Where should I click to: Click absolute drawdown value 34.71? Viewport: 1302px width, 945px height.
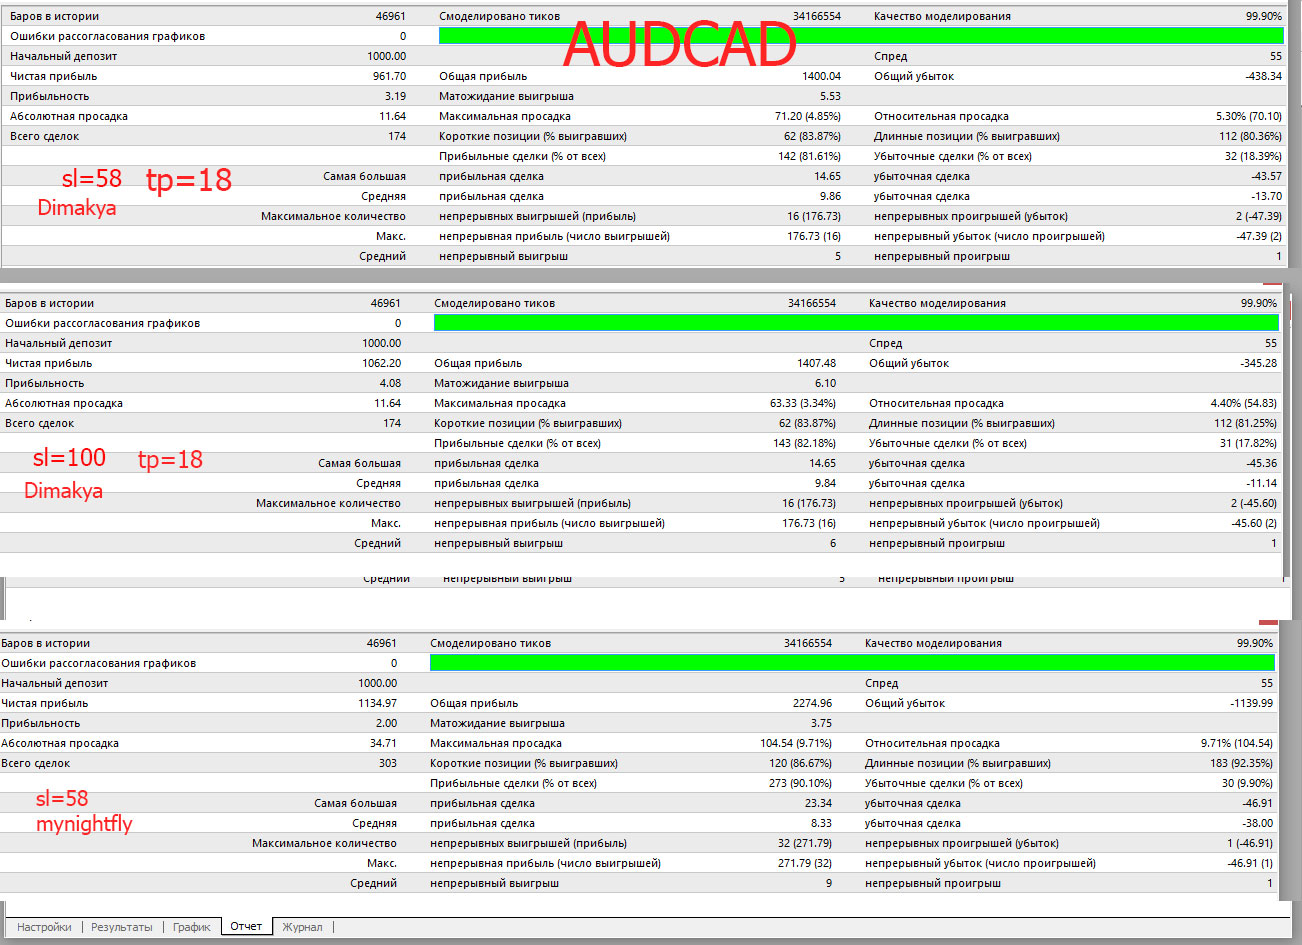pos(383,743)
